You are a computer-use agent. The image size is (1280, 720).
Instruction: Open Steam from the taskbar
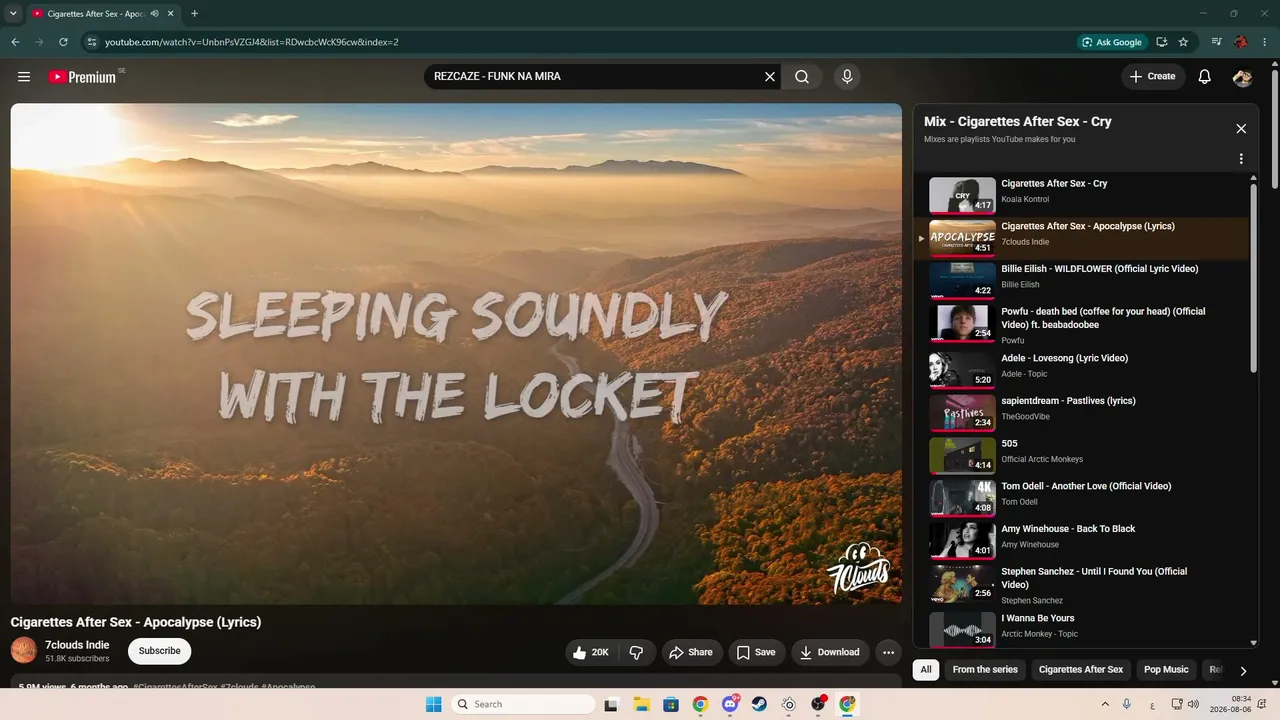pos(759,704)
